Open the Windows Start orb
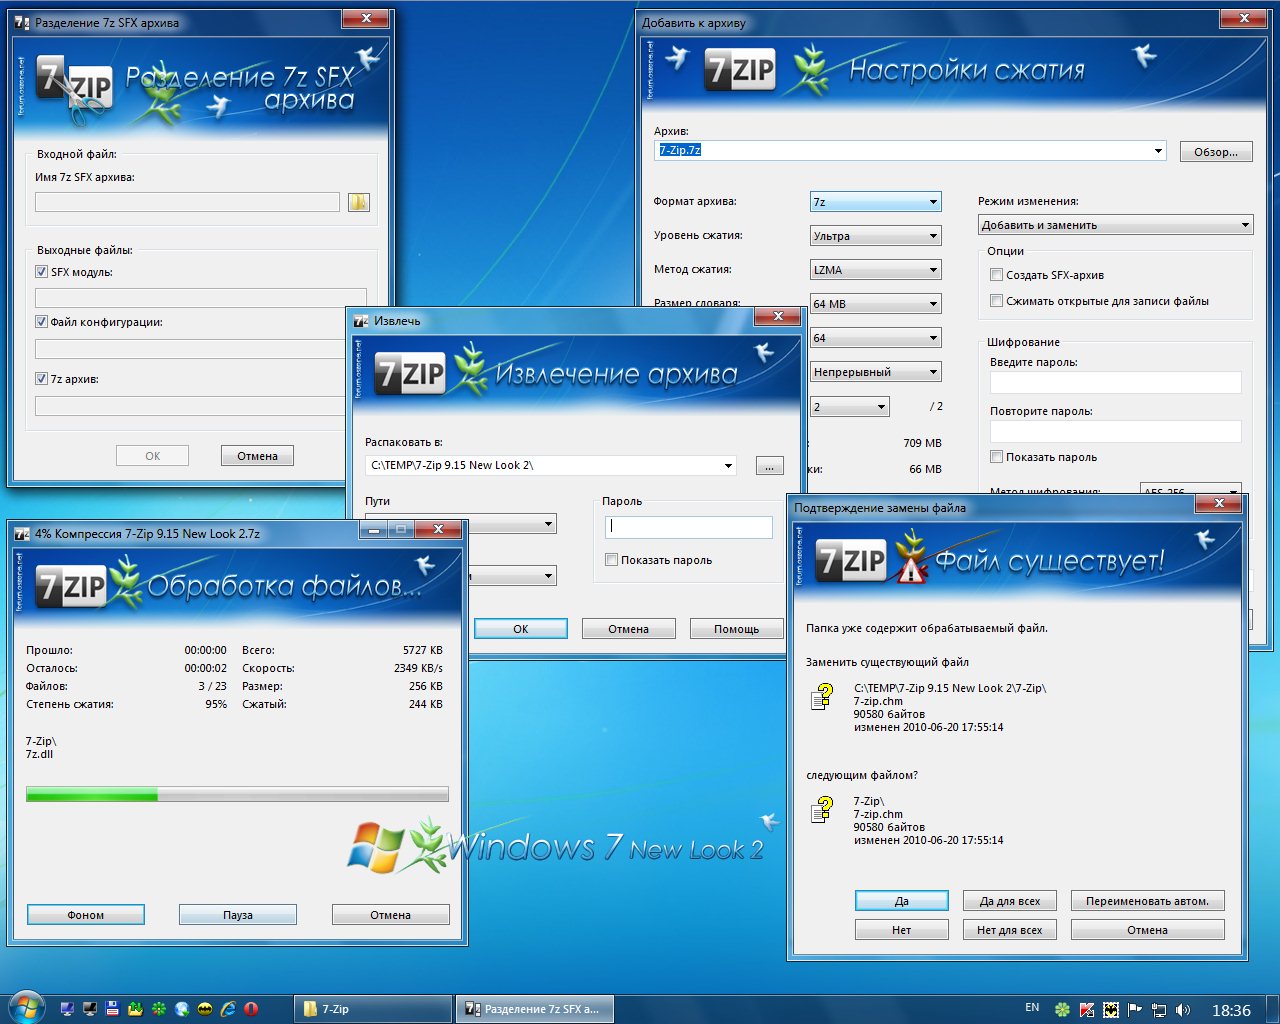1280x1024 pixels. pos(25,1008)
